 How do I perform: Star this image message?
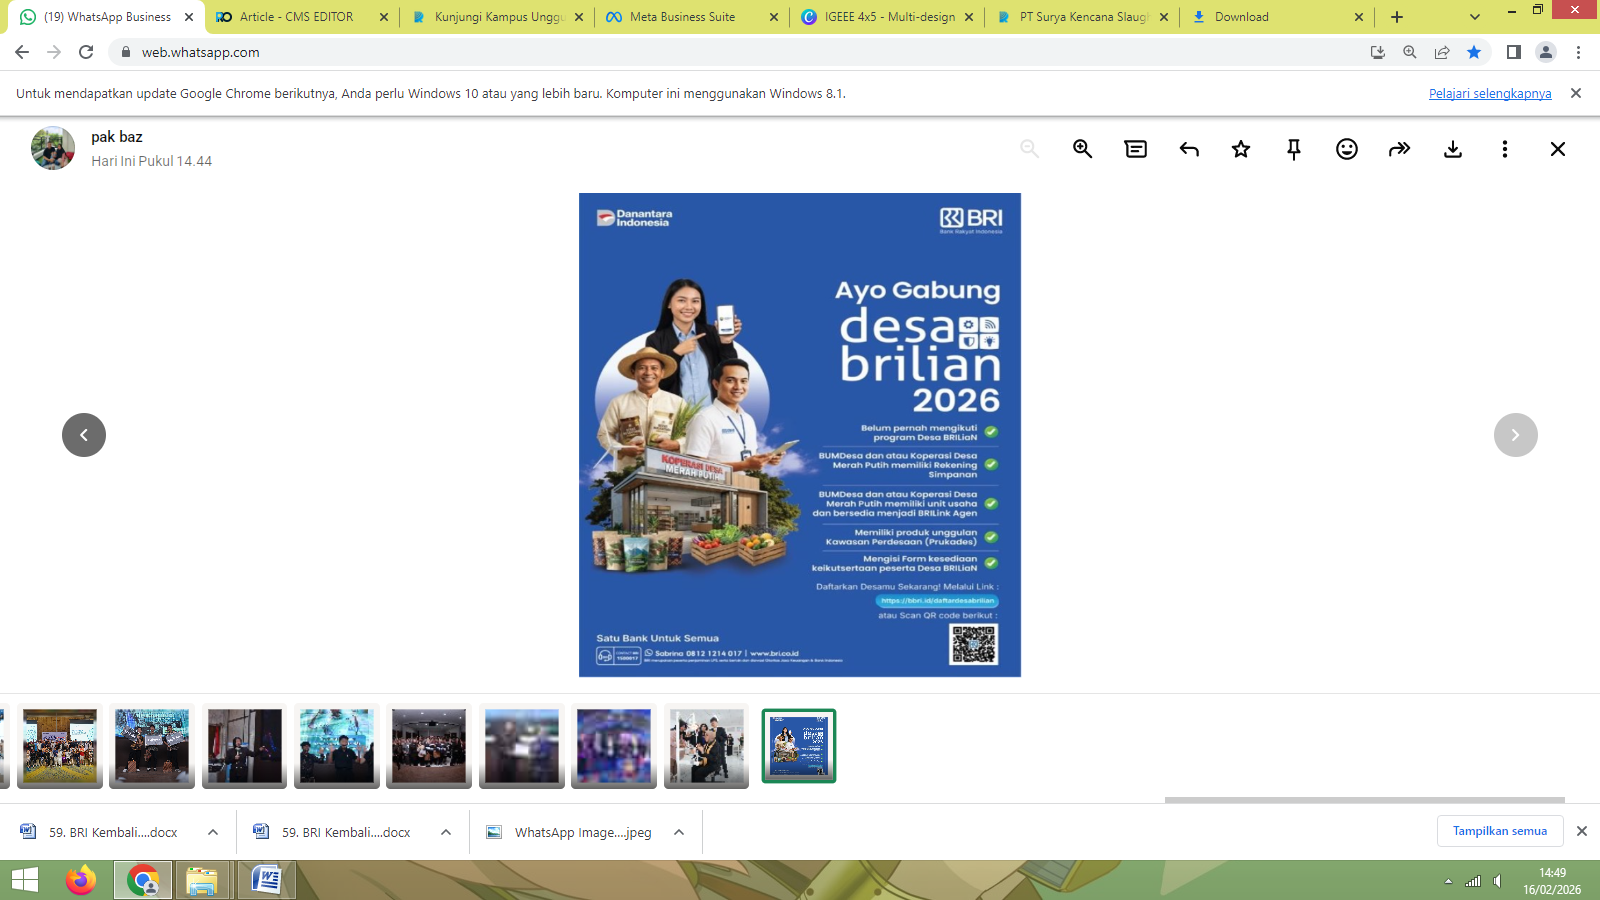point(1241,149)
